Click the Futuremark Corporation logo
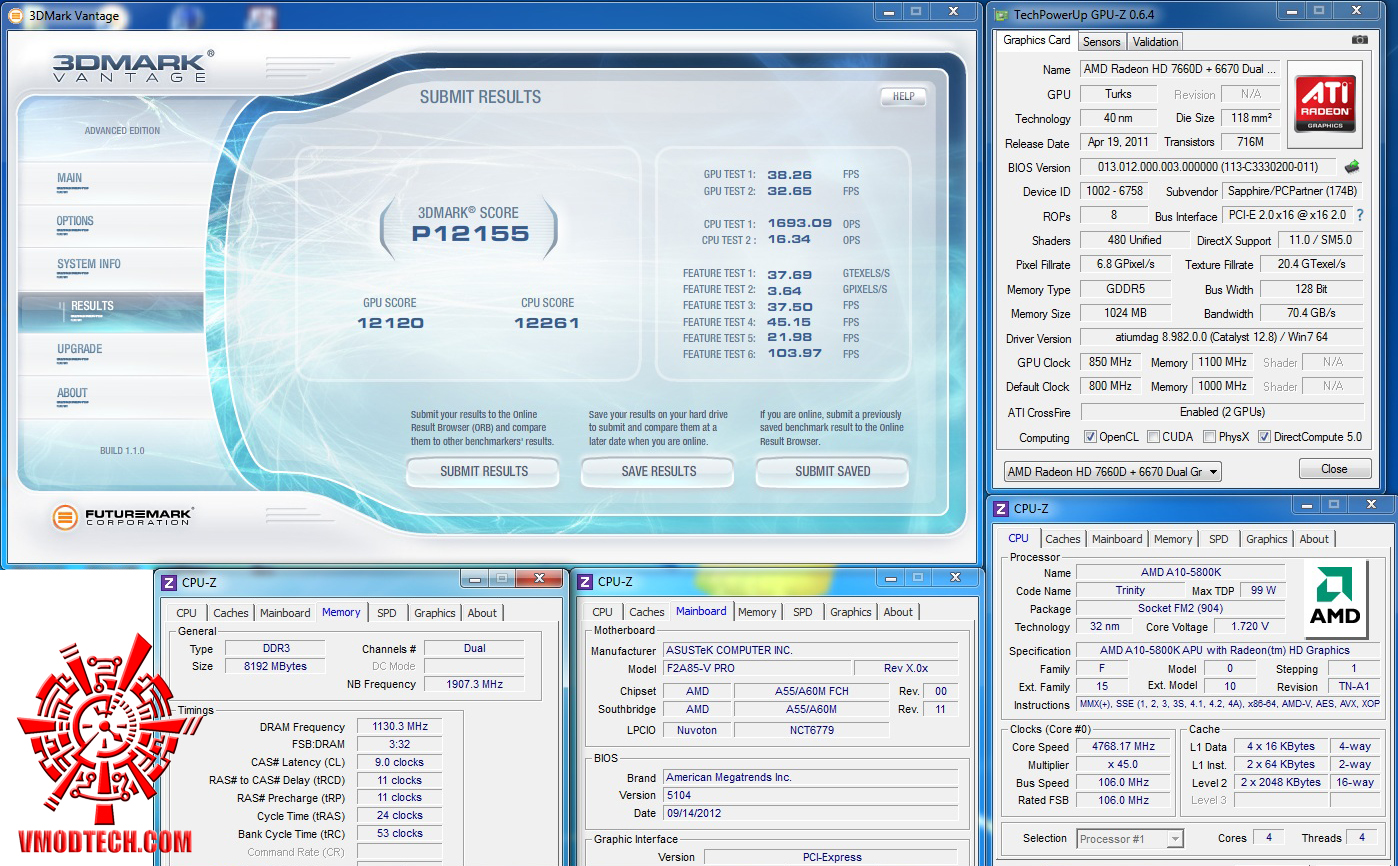 coord(122,518)
